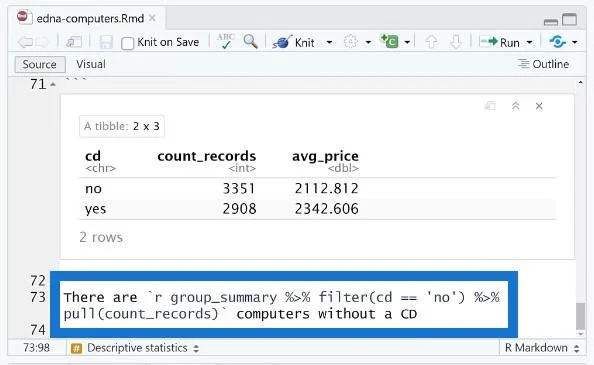This screenshot has width=594, height=365.
Task: Collapse the chunk output with double chevron
Action: coord(516,106)
